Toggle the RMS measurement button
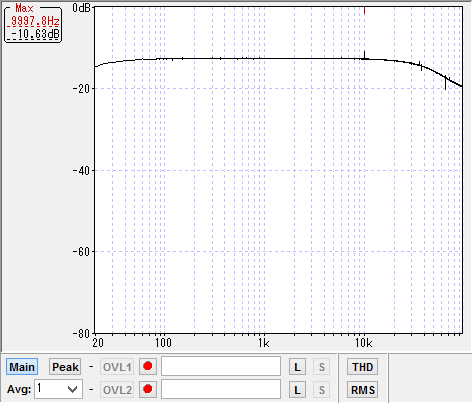 point(362,390)
